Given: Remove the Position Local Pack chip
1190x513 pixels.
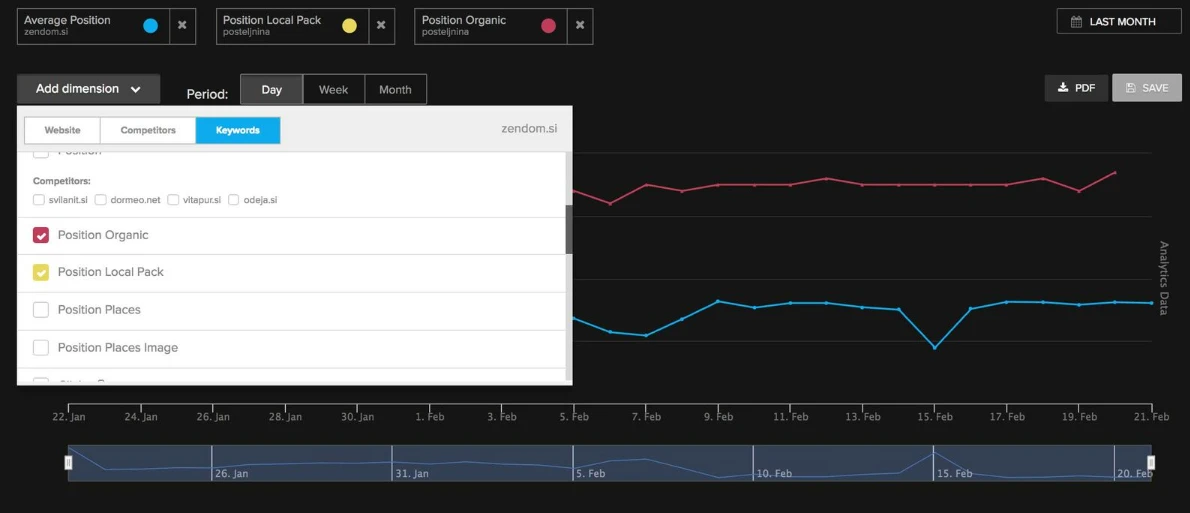Looking at the screenshot, I should tap(381, 26).
